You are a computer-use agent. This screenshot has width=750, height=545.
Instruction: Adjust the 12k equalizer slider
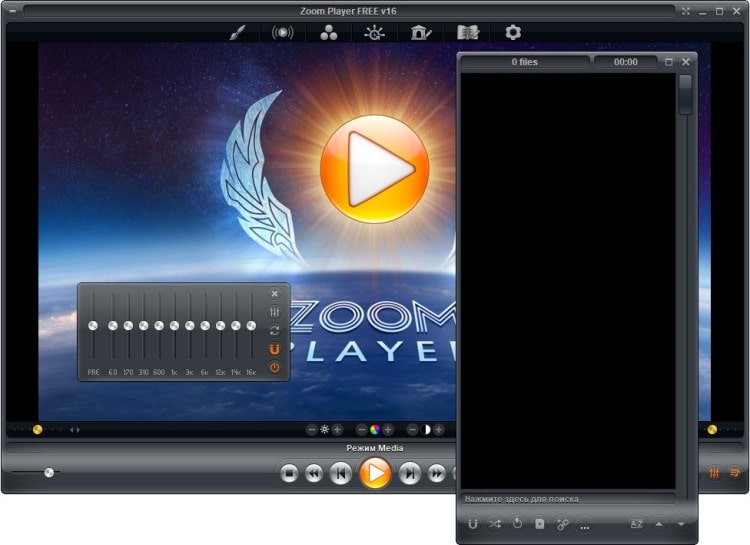pyautogui.click(x=220, y=326)
